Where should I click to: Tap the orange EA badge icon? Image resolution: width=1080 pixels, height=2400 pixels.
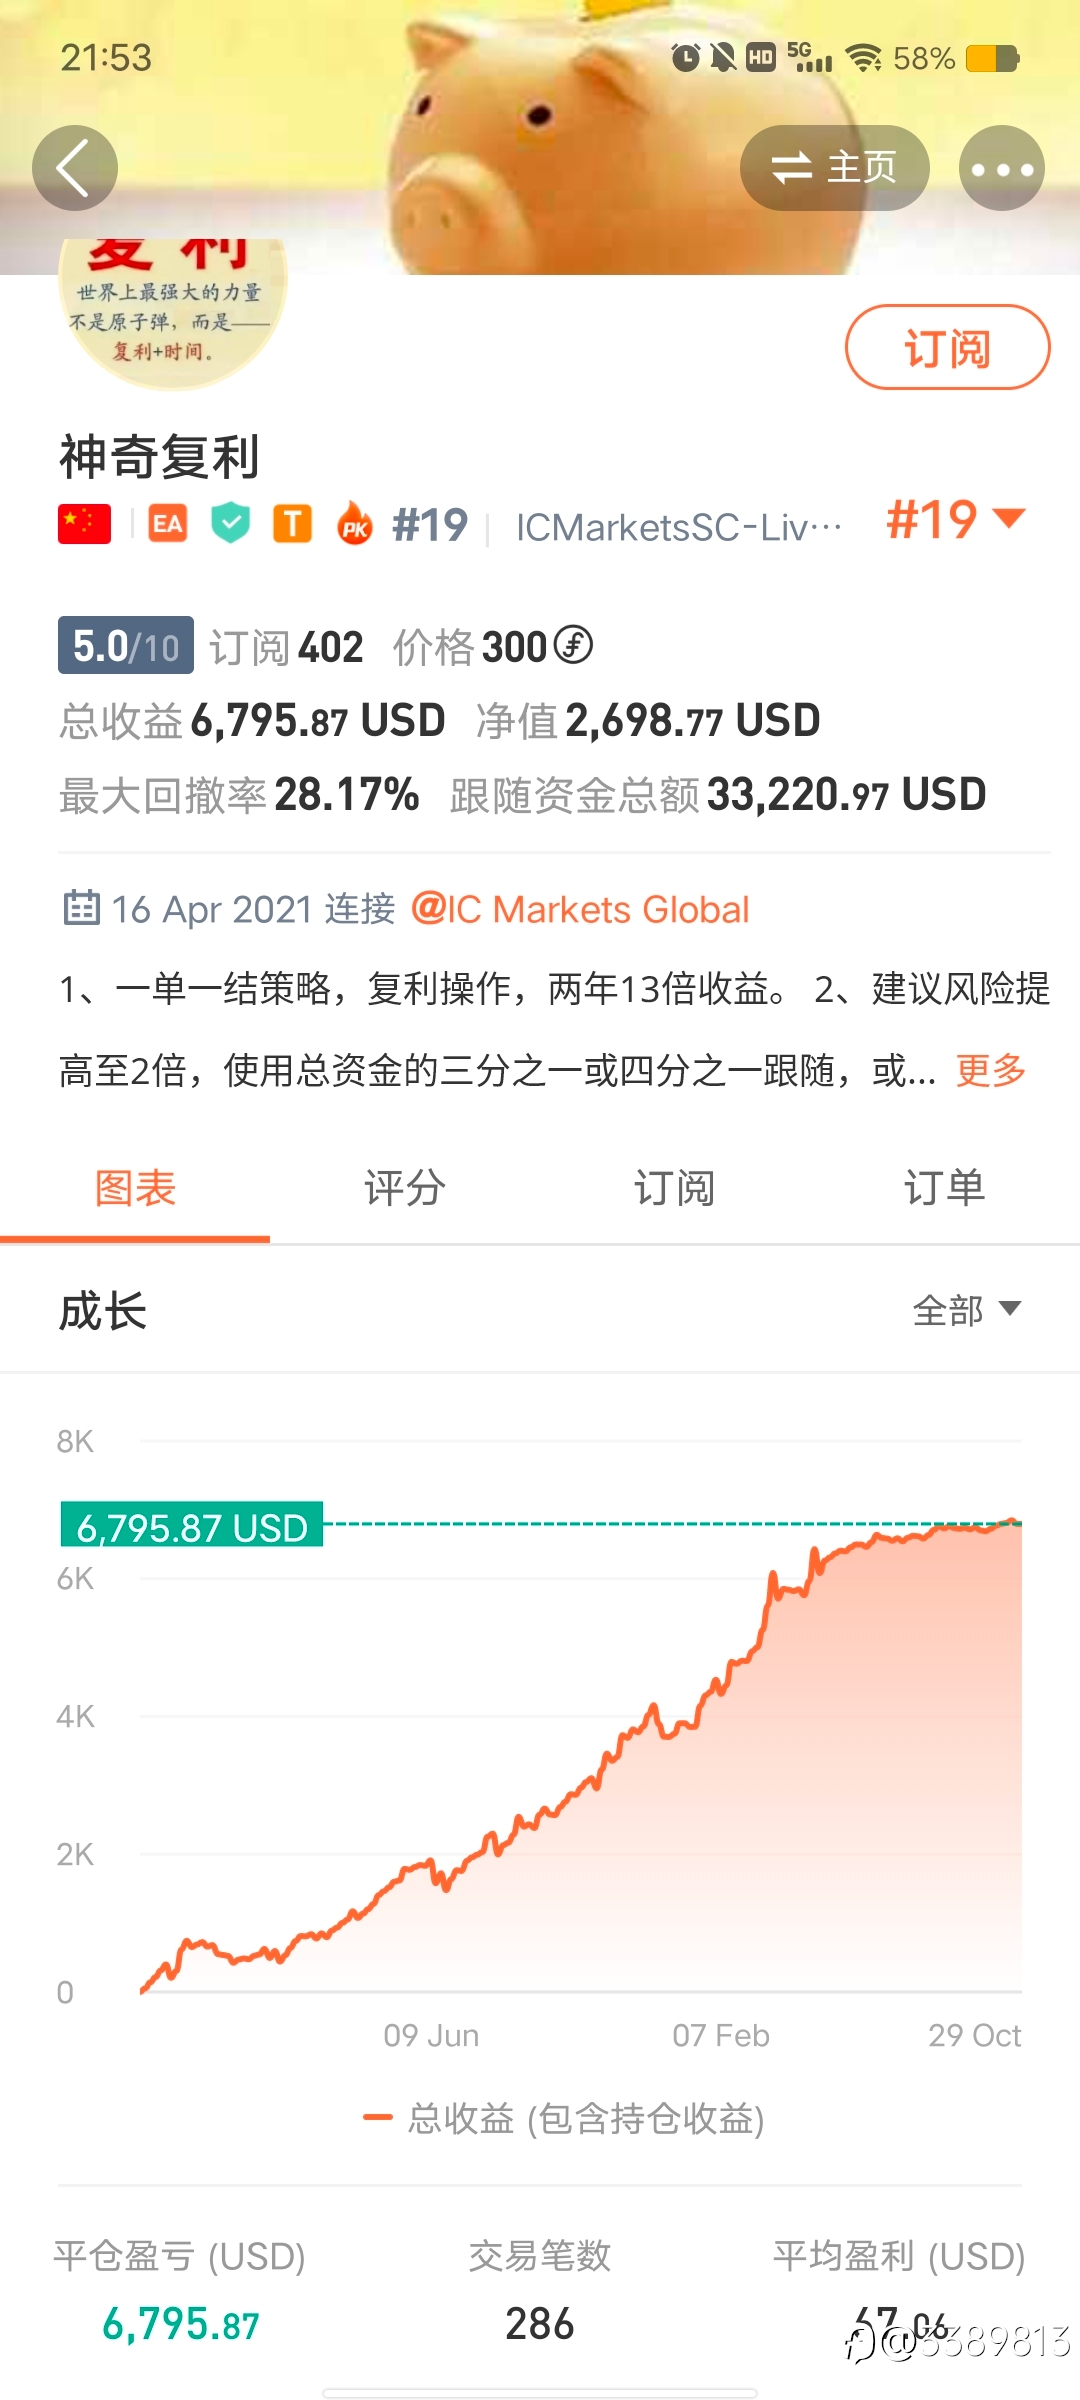click(x=168, y=524)
